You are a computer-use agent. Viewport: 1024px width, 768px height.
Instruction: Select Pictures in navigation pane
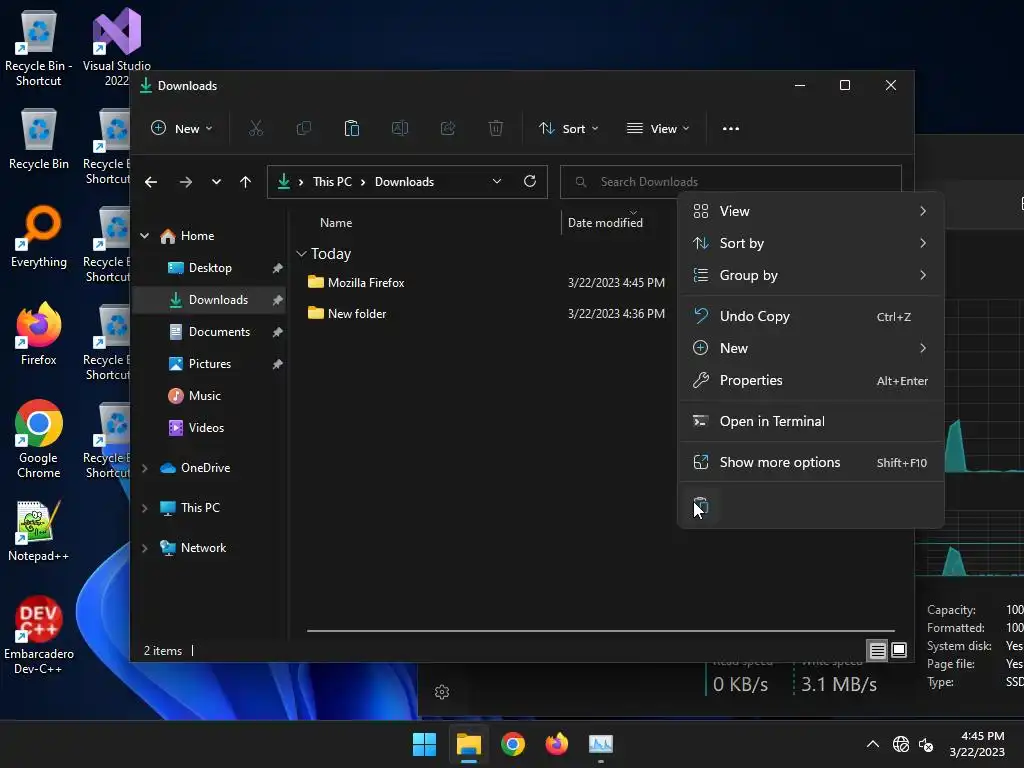(x=209, y=364)
